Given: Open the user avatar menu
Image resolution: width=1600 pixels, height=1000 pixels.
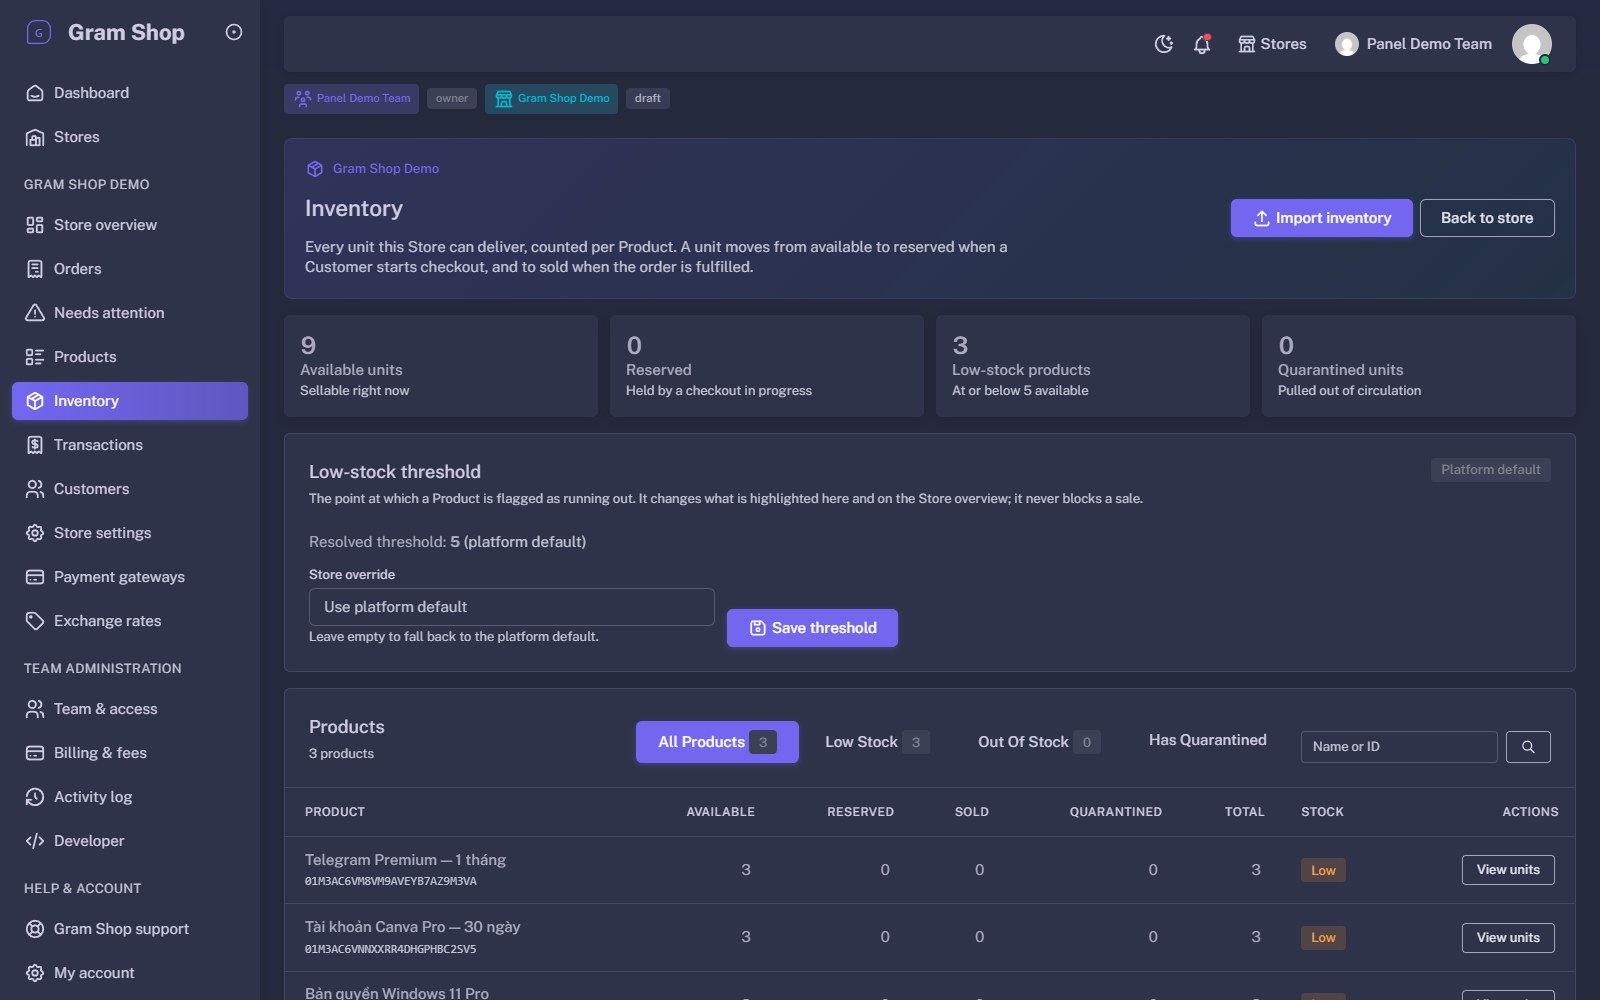Looking at the screenshot, I should (x=1531, y=44).
